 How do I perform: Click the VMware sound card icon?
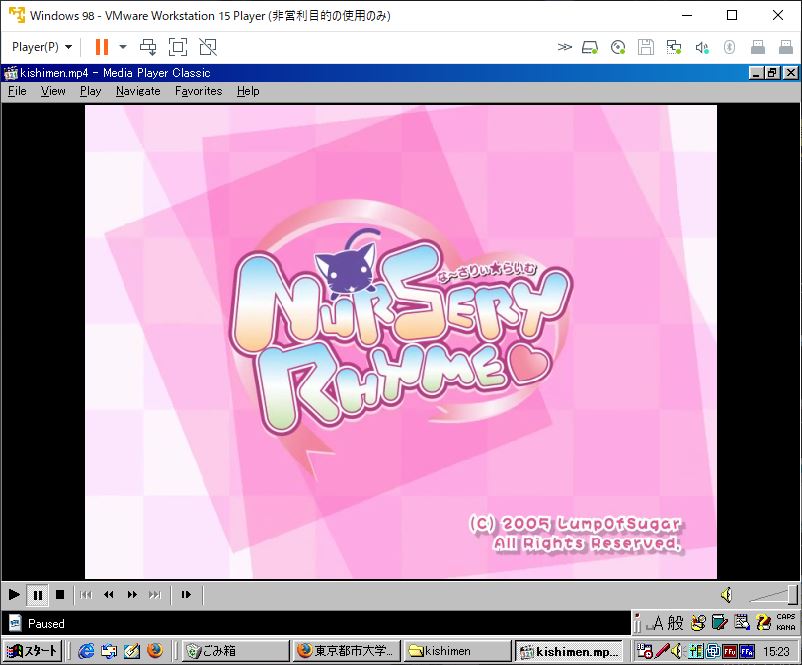coord(702,48)
